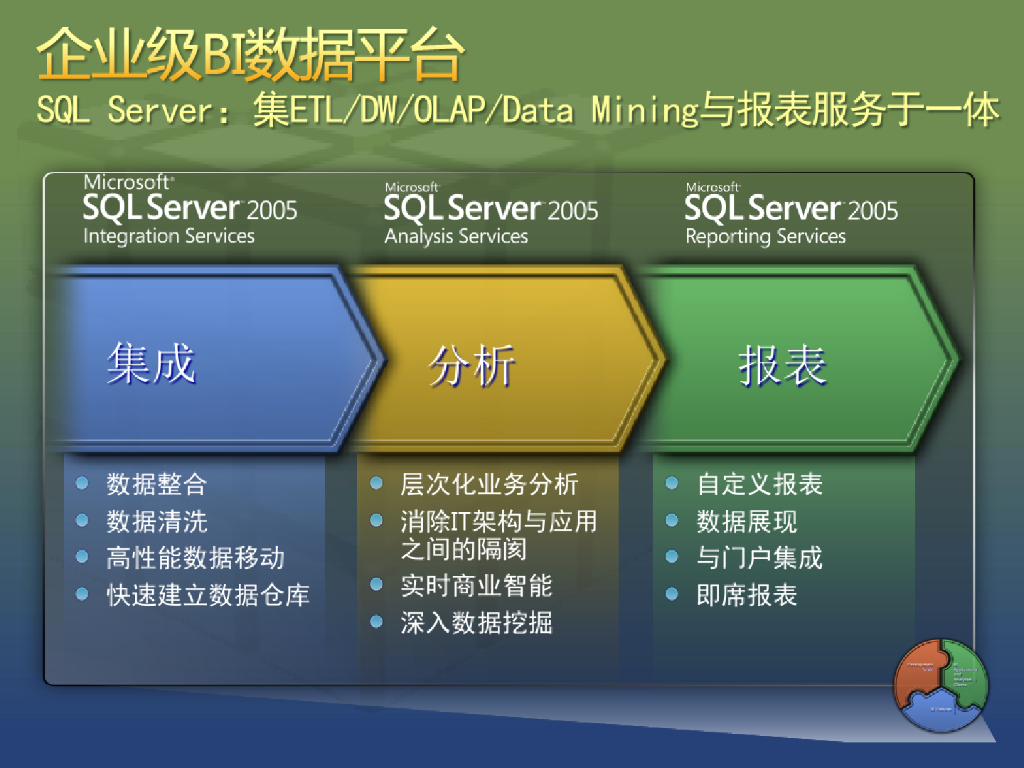Screen dimensions: 1024x768
Task: Click the bullet dot beside 层次化业务分析
Action: tap(376, 483)
